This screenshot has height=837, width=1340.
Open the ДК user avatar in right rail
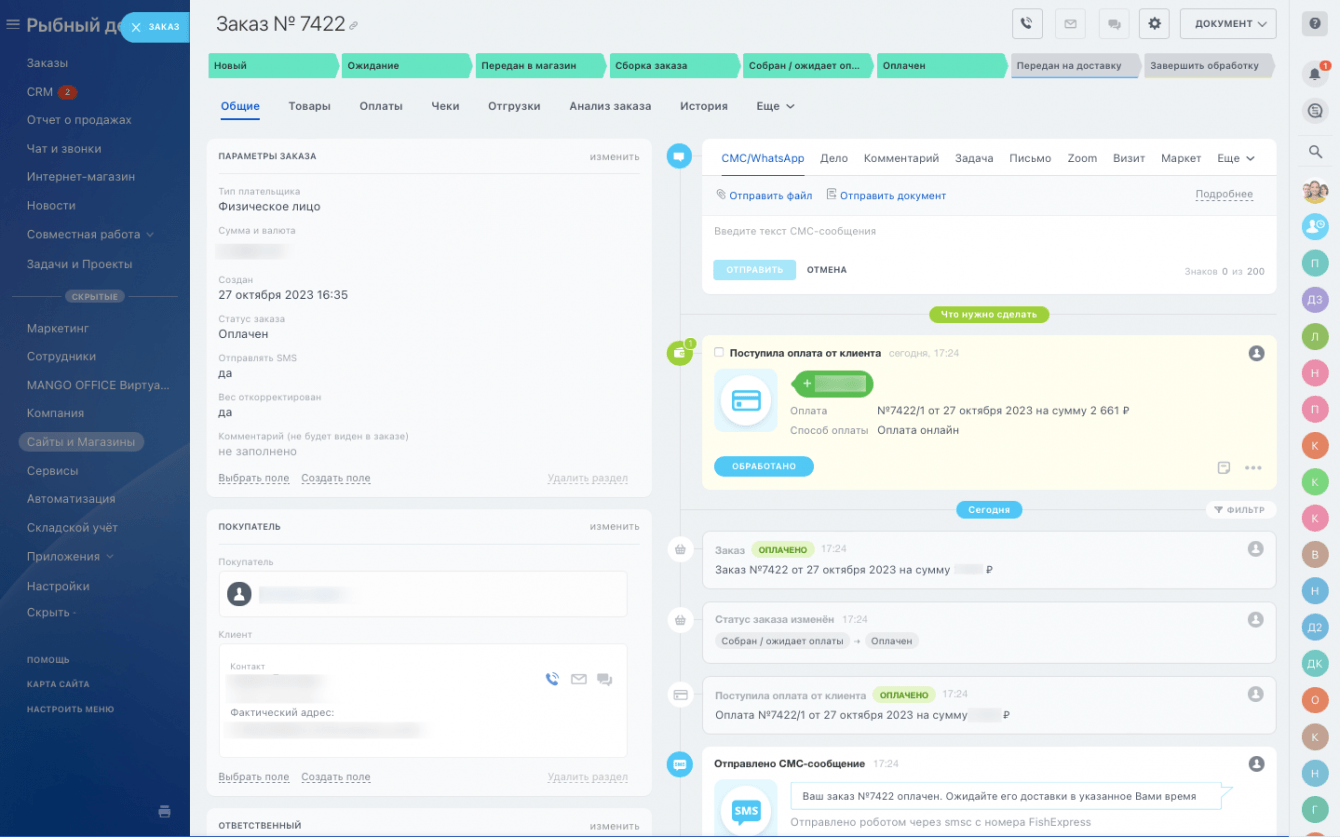(1315, 664)
